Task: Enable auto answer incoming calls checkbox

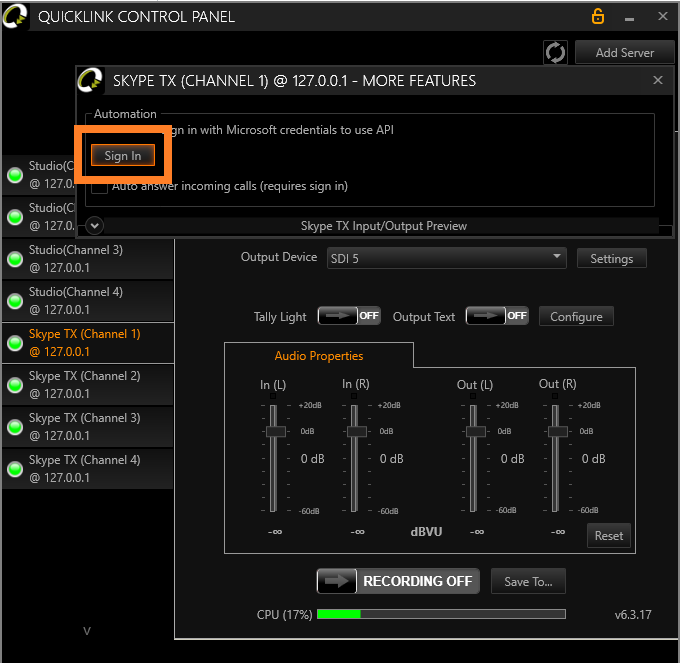Action: tap(99, 187)
